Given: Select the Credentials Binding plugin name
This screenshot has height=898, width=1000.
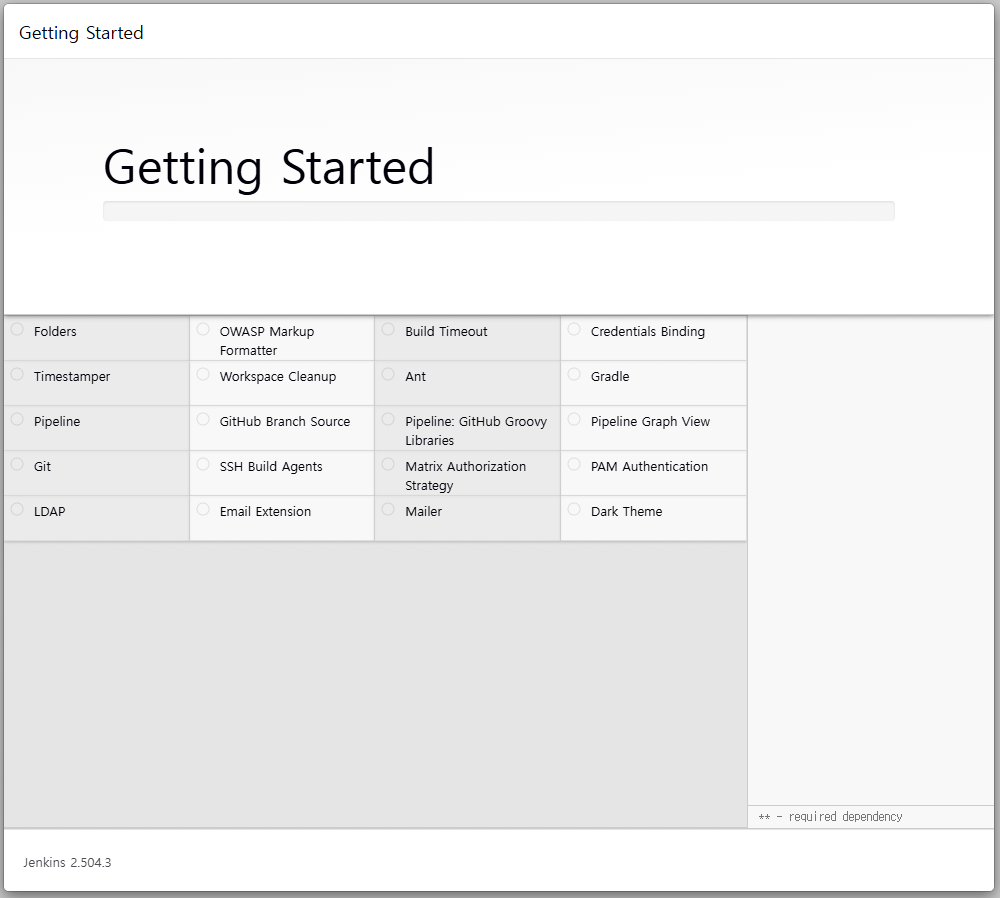Looking at the screenshot, I should pyautogui.click(x=647, y=332).
